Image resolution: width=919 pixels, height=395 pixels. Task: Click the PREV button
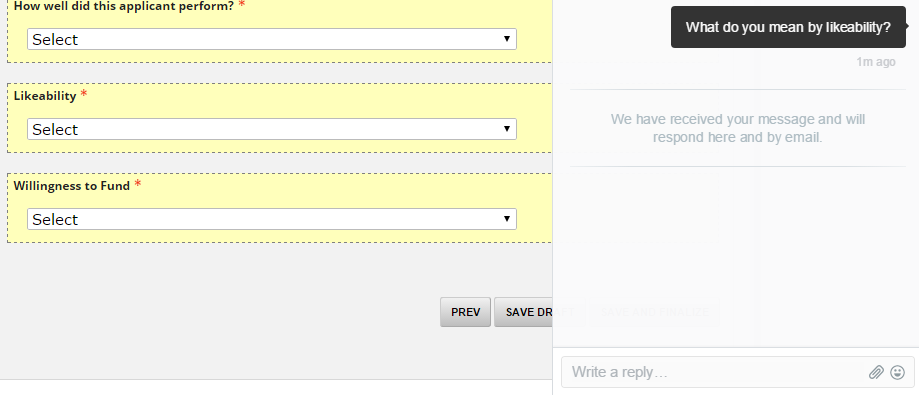pyautogui.click(x=465, y=312)
